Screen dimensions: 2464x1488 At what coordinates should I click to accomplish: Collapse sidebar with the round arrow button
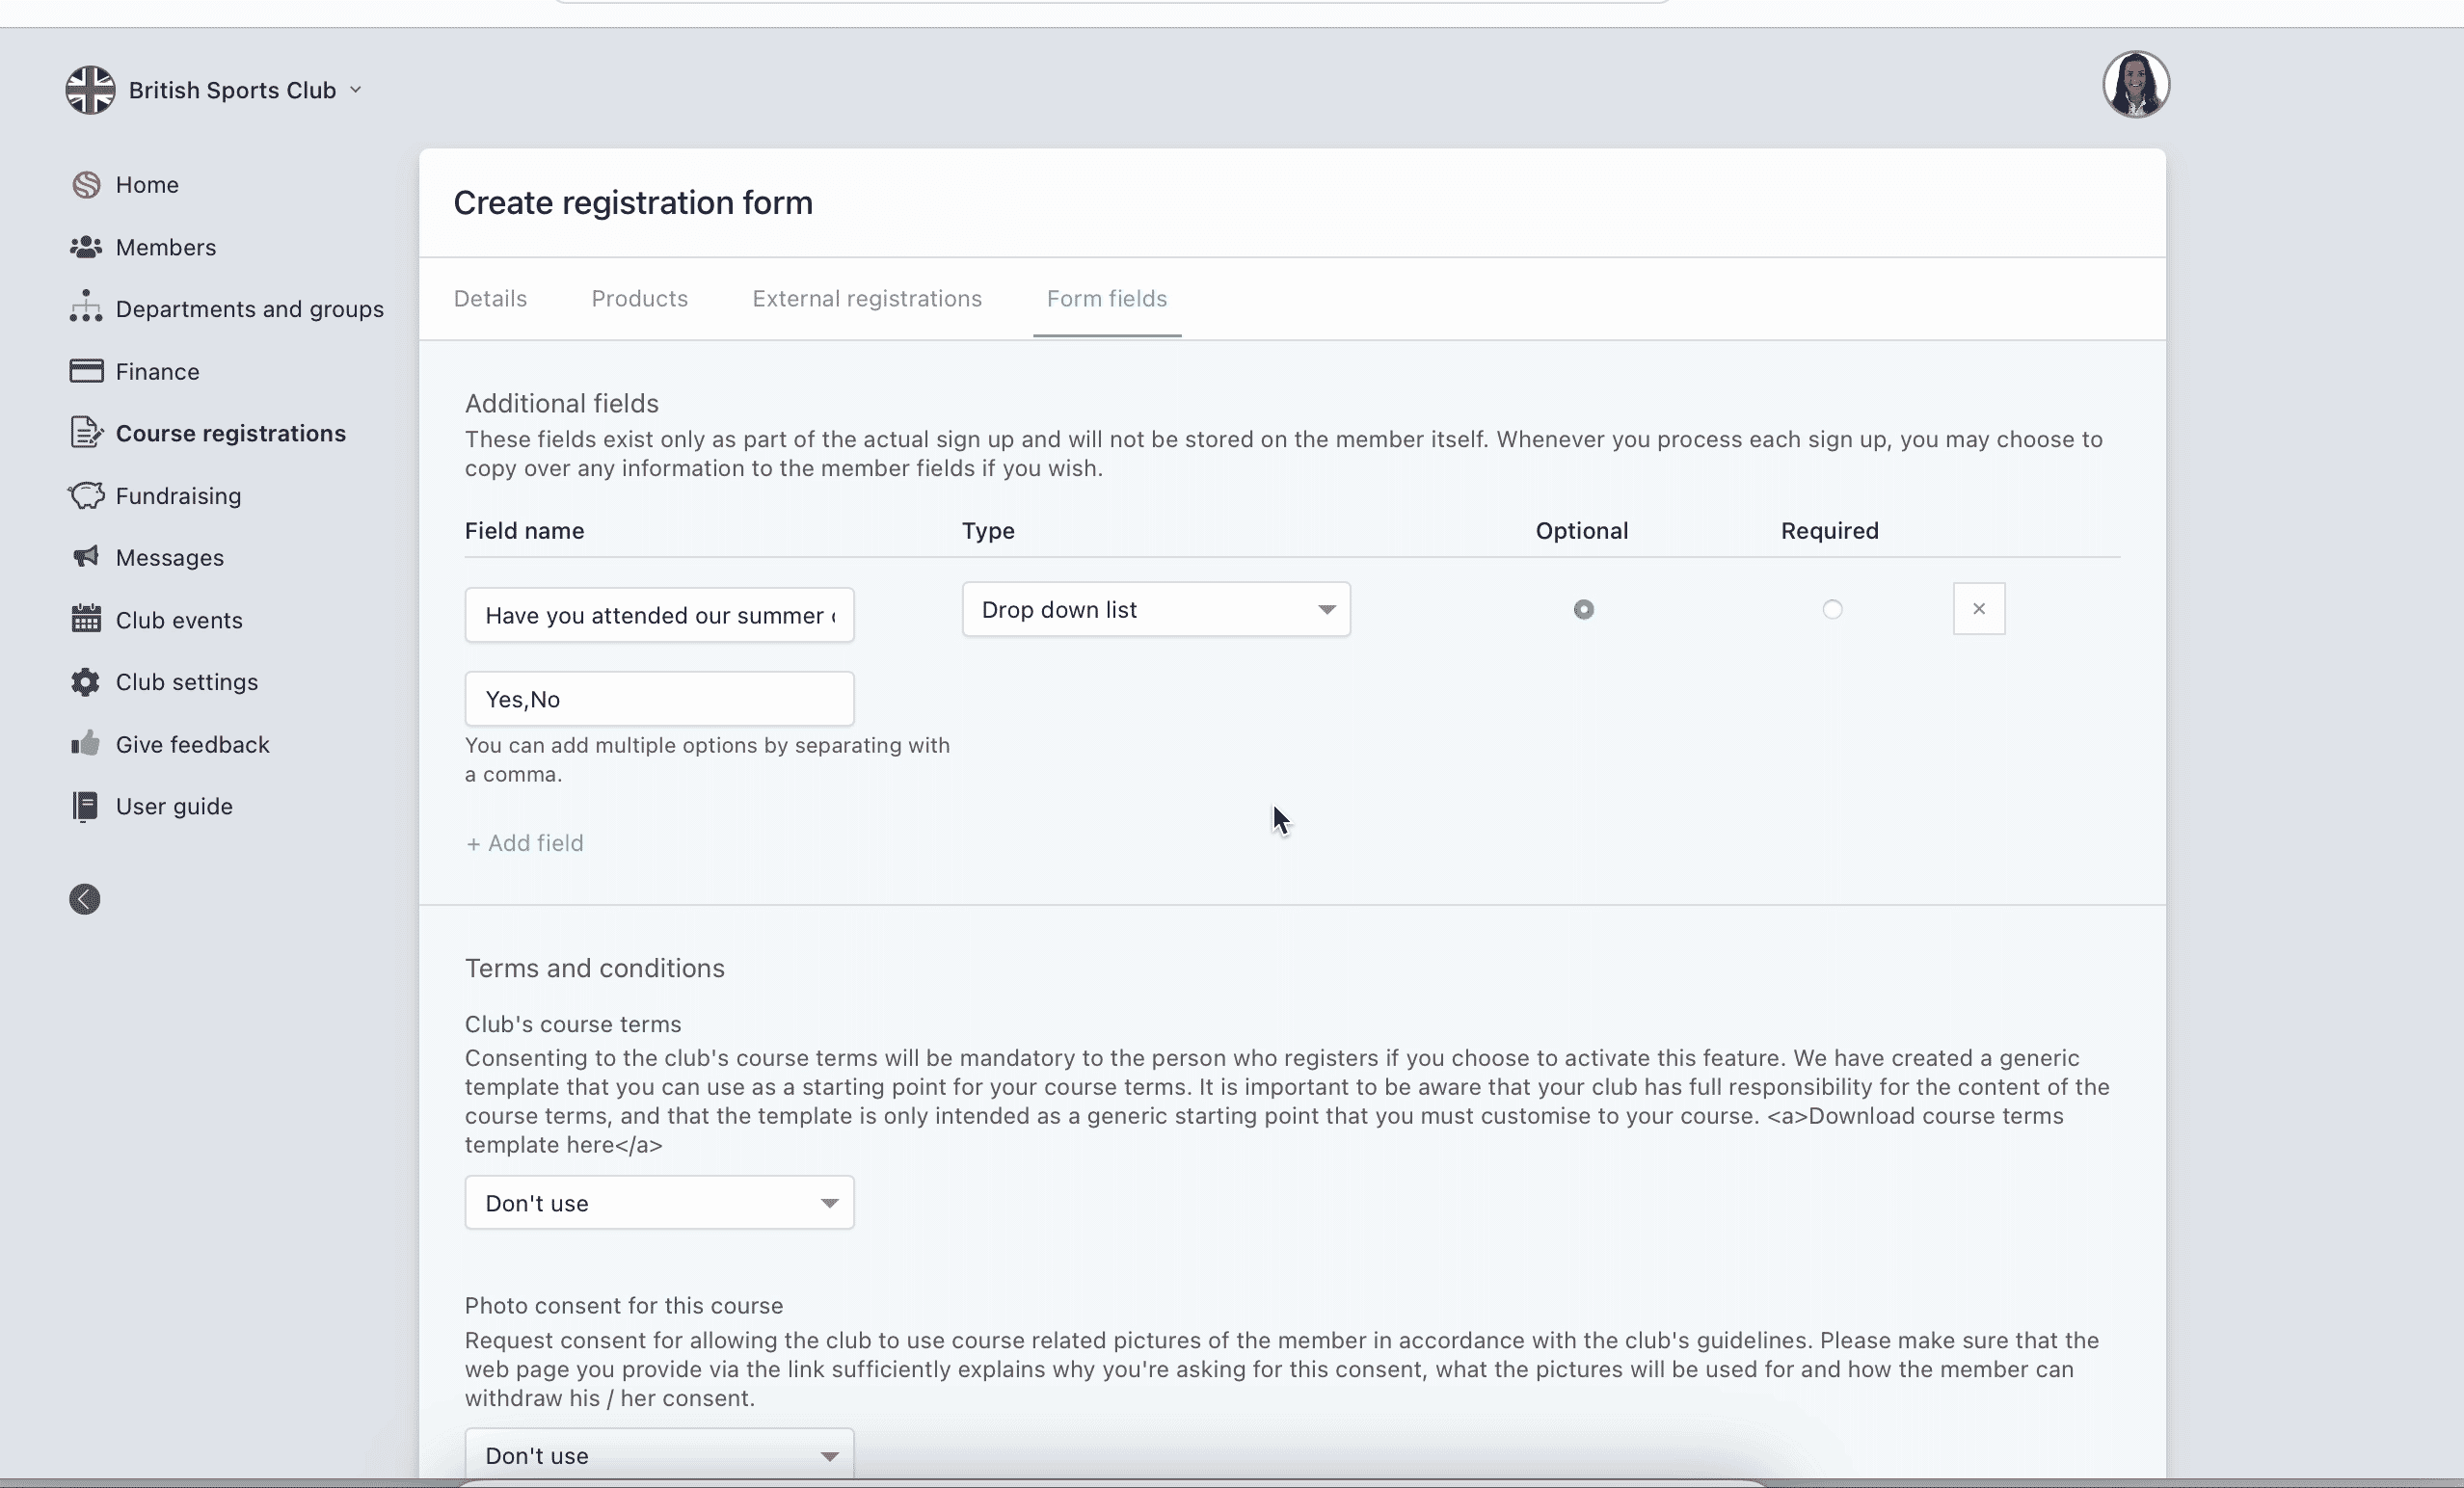(85, 899)
